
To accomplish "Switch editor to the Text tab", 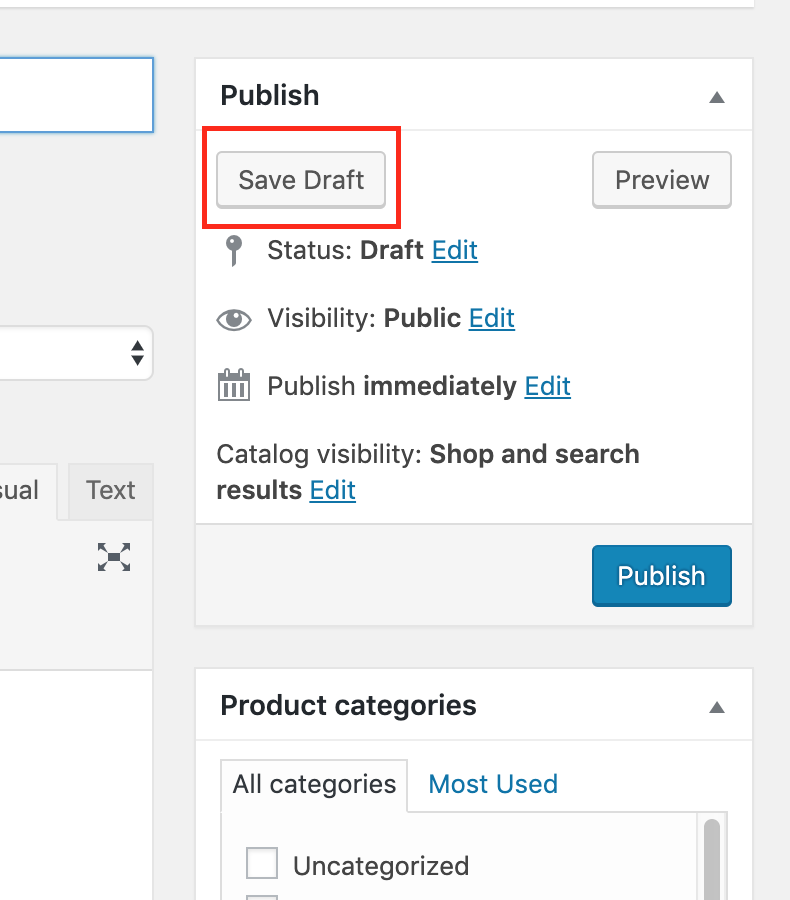I will pos(110,491).
